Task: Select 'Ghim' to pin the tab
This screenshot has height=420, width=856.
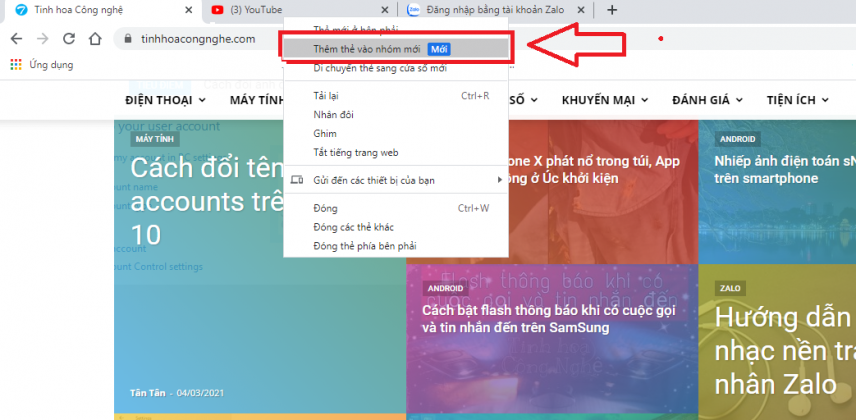Action: [x=325, y=133]
